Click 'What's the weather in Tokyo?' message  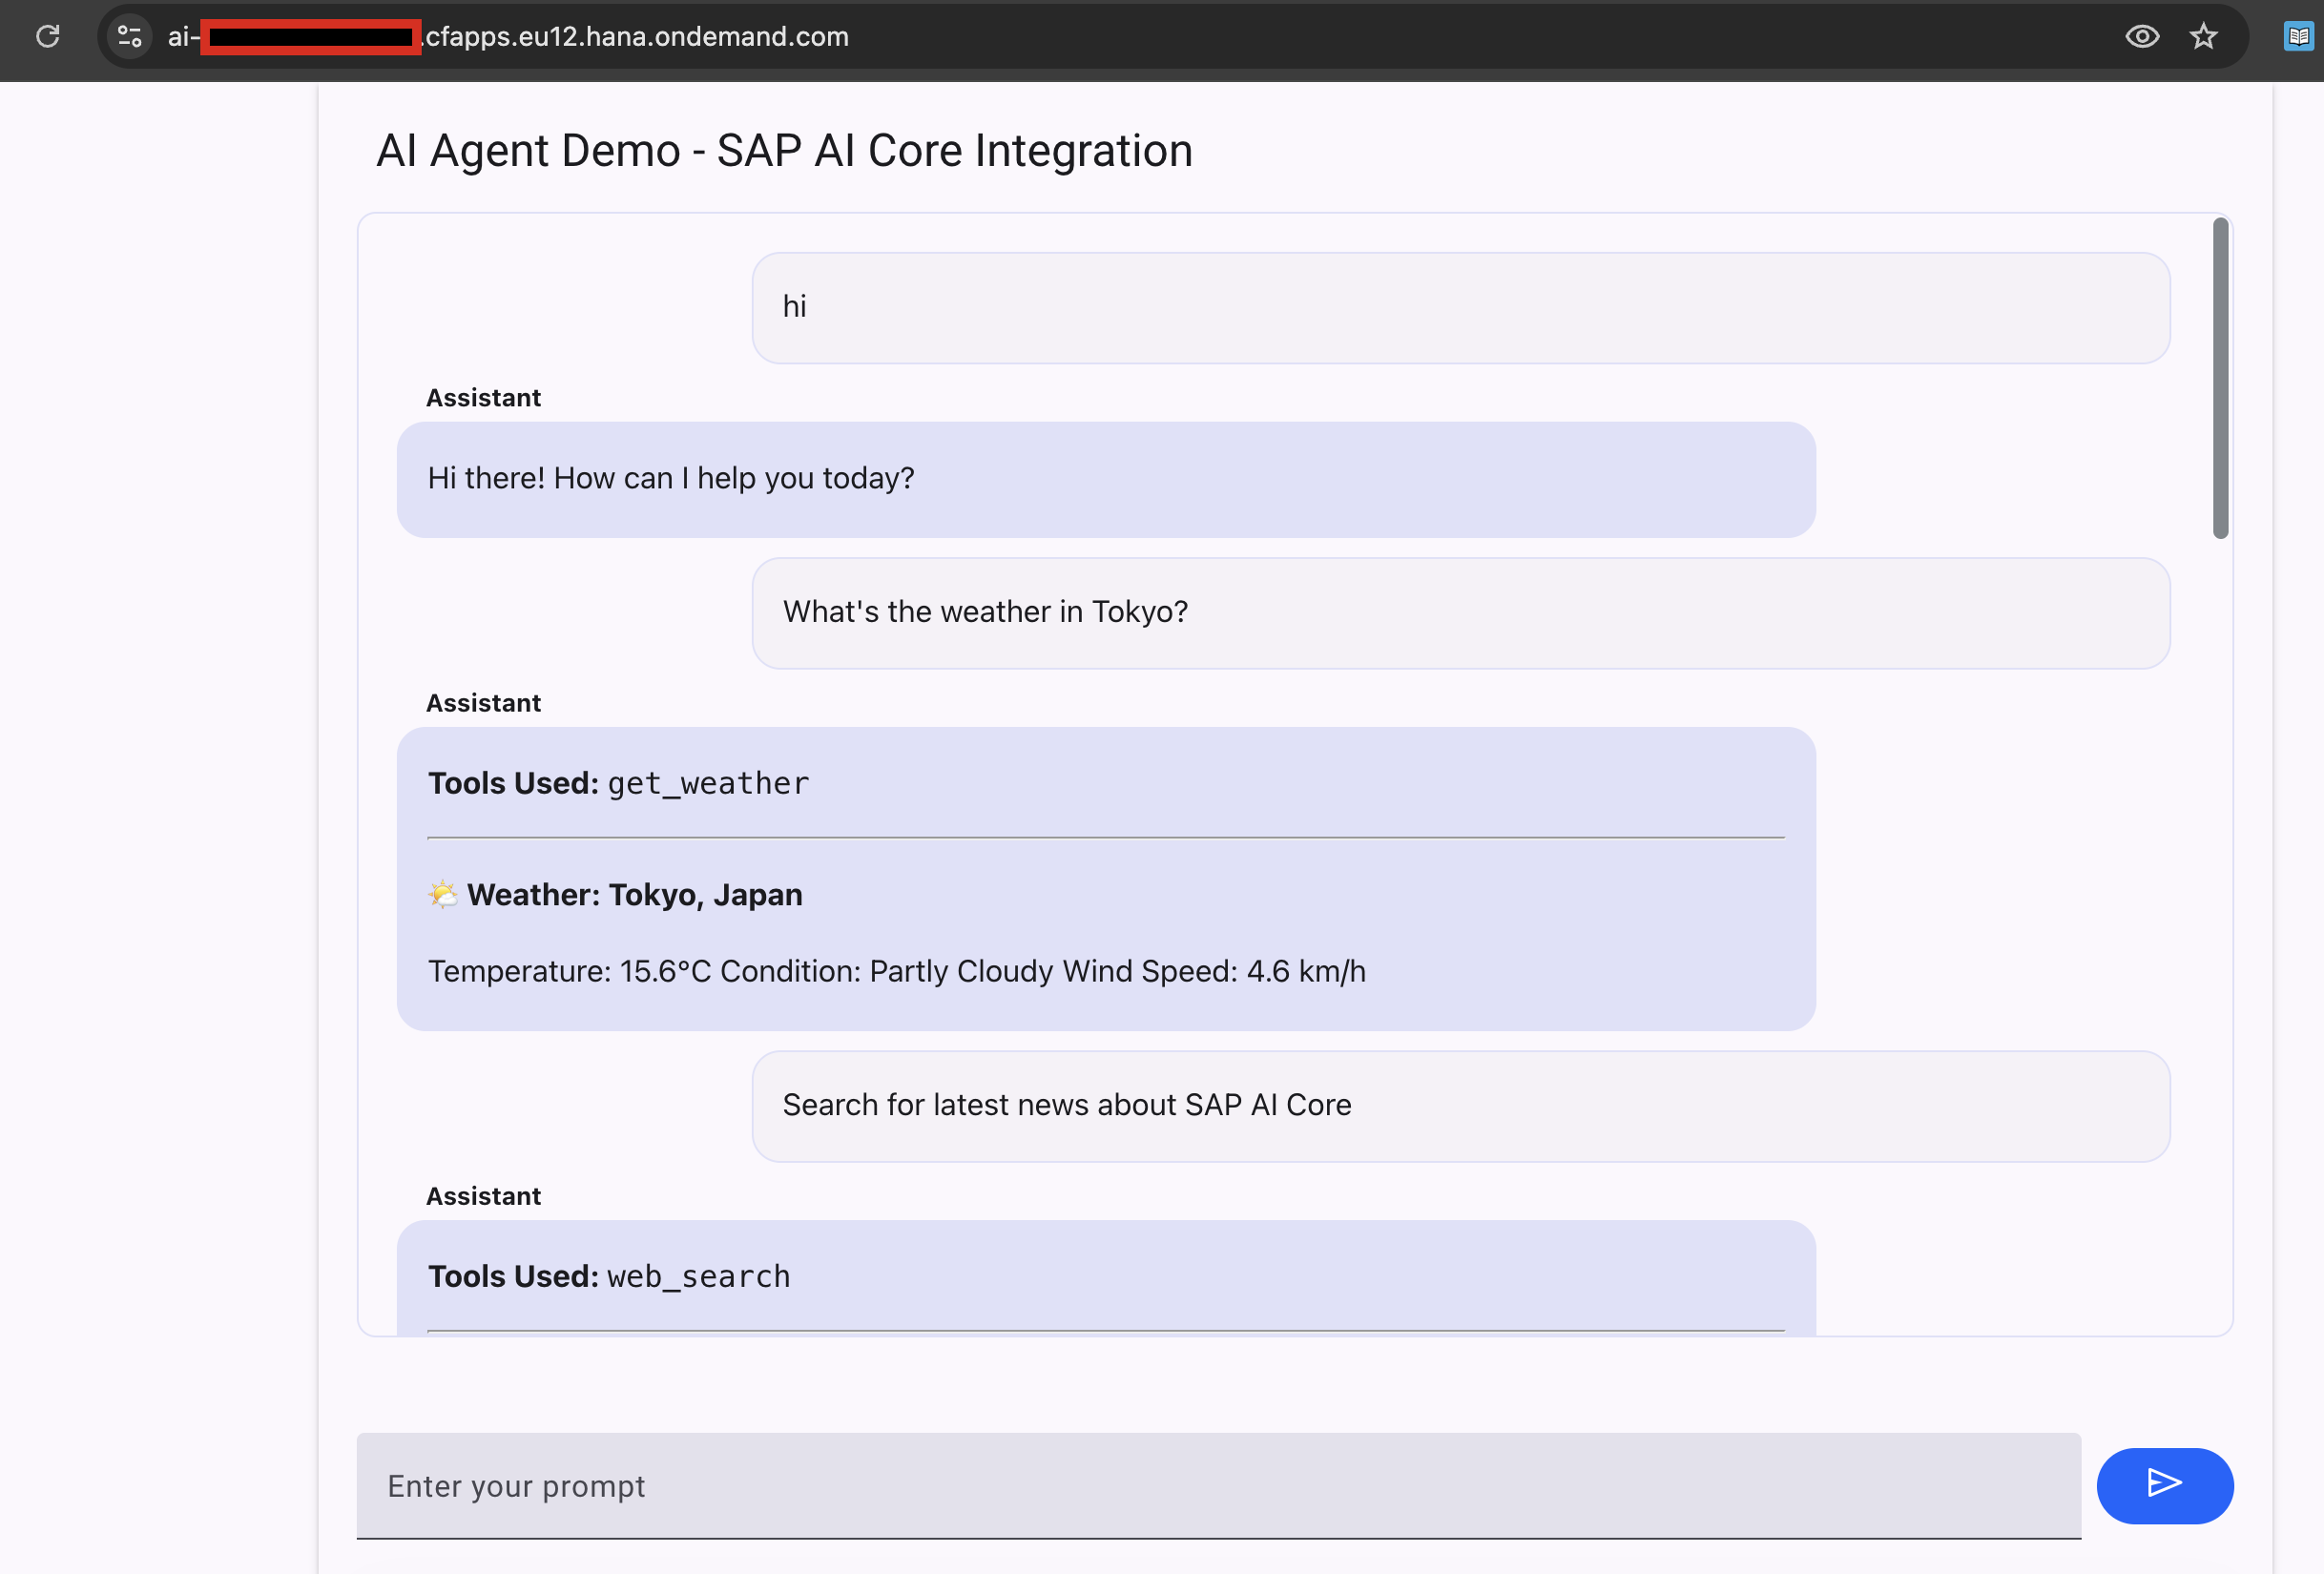1461,613
